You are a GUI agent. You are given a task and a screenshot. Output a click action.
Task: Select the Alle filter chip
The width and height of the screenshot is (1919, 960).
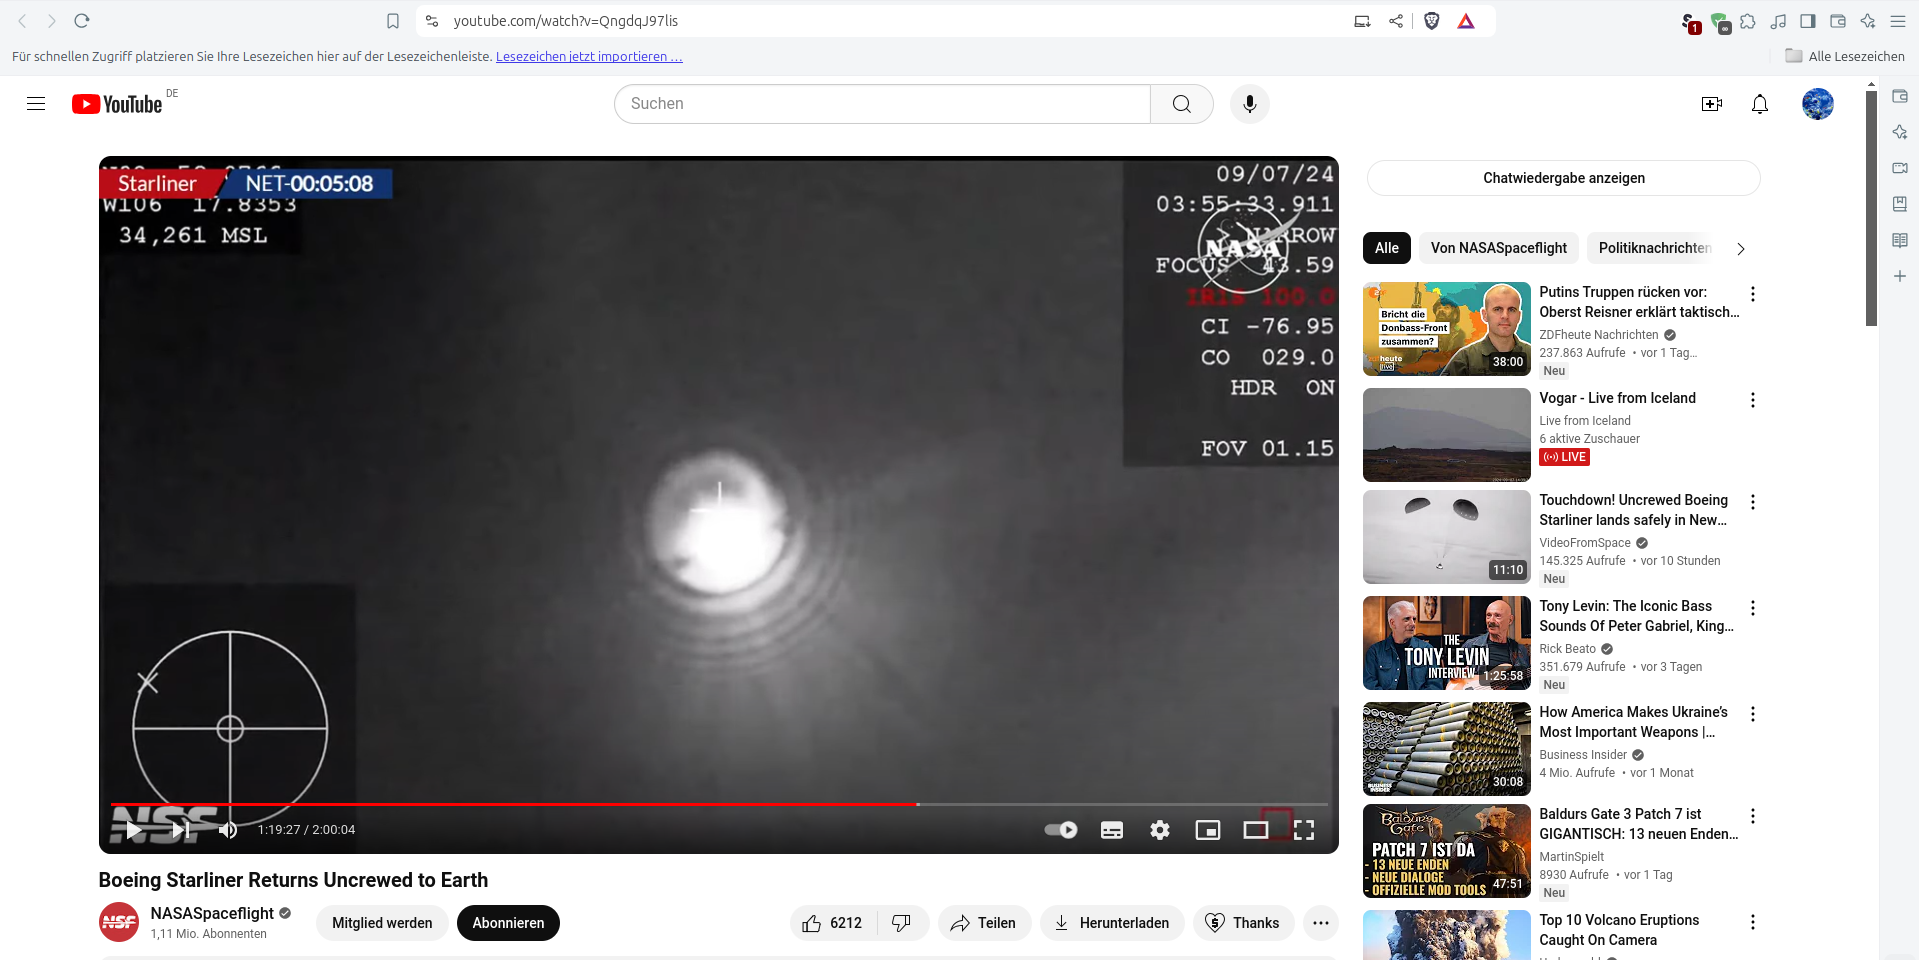coord(1387,248)
